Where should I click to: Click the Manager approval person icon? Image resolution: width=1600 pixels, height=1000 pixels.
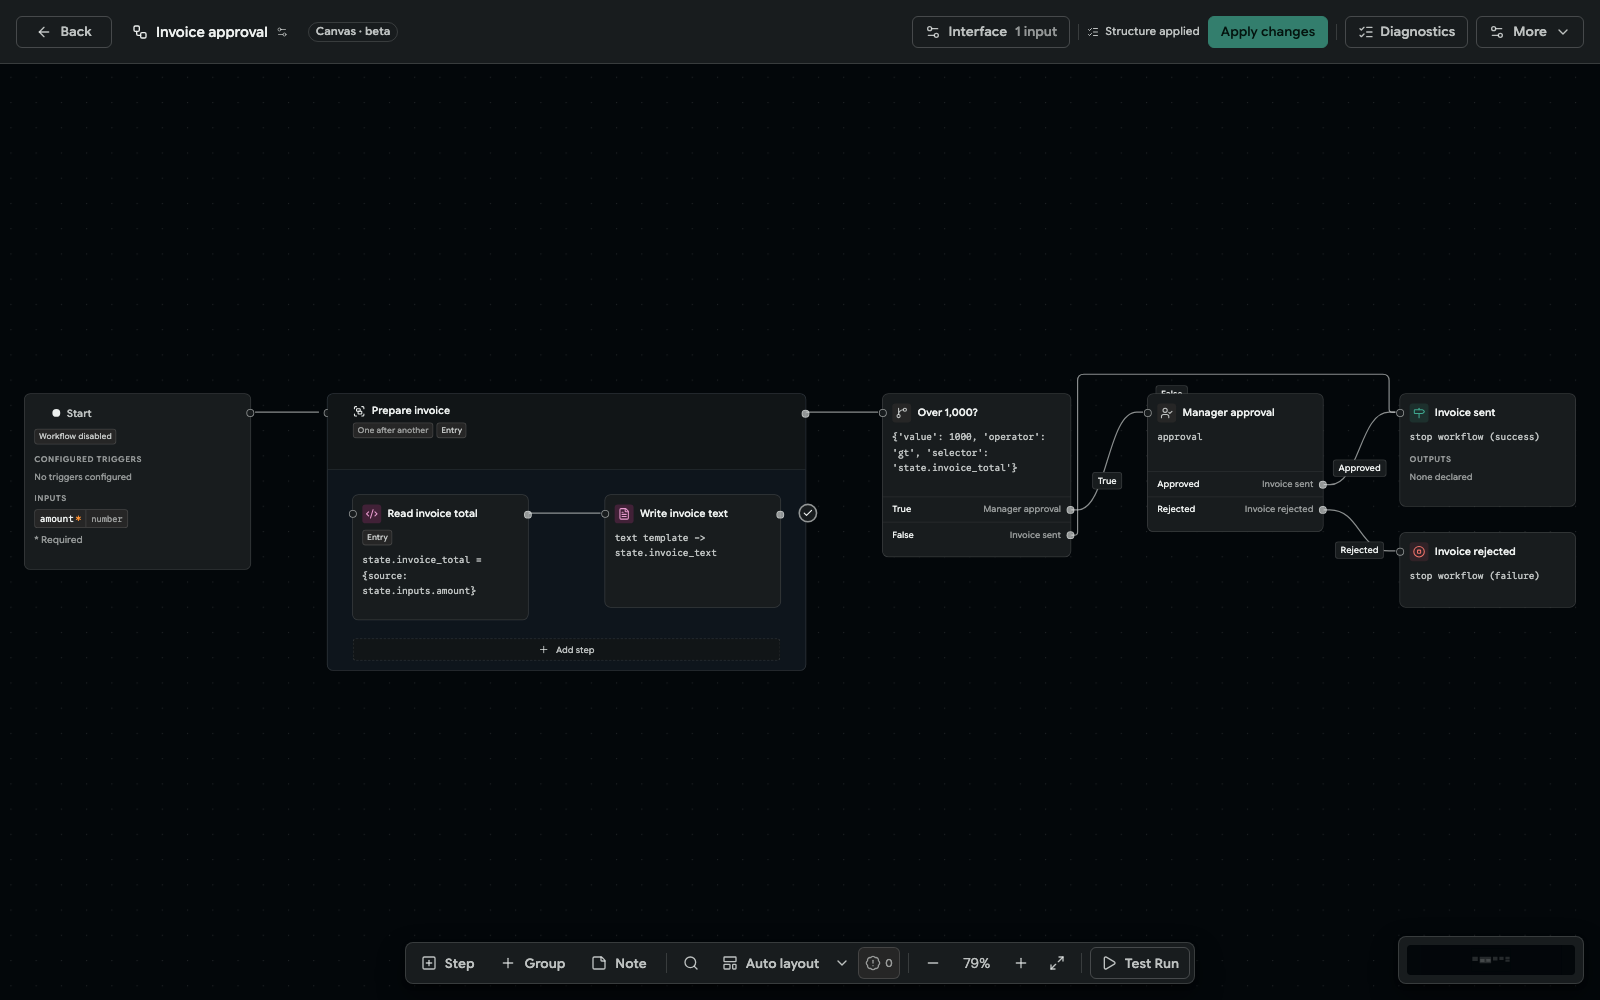point(1167,413)
